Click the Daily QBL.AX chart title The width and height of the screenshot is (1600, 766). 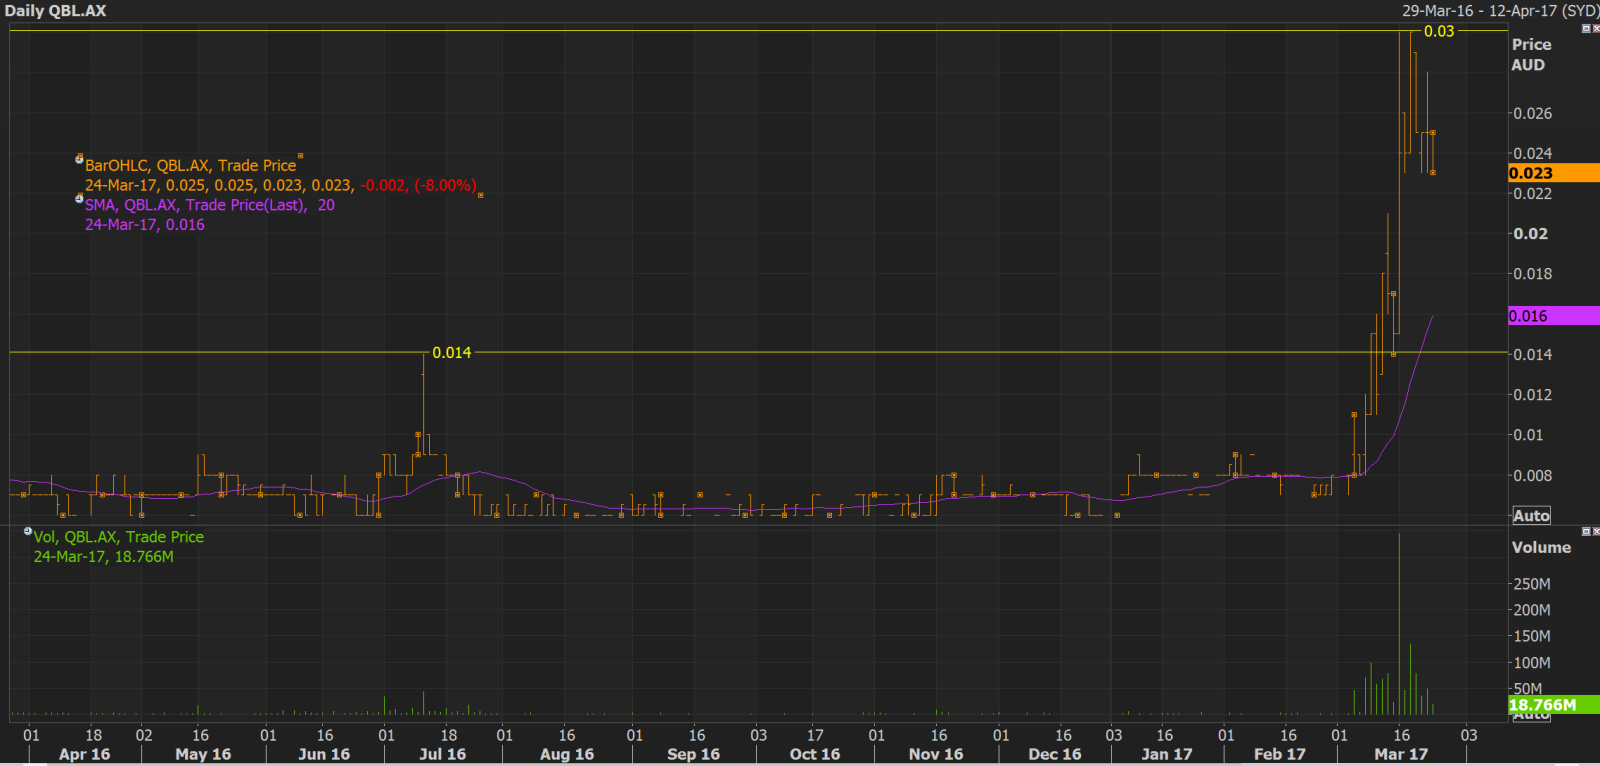55,11
